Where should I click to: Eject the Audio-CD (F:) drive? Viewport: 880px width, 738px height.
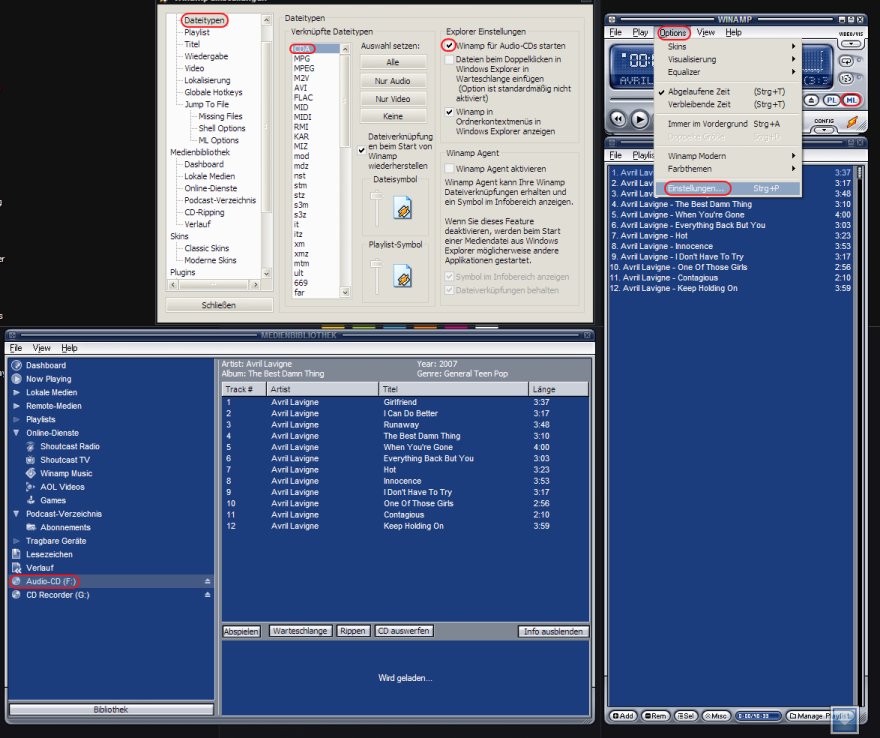[207, 581]
